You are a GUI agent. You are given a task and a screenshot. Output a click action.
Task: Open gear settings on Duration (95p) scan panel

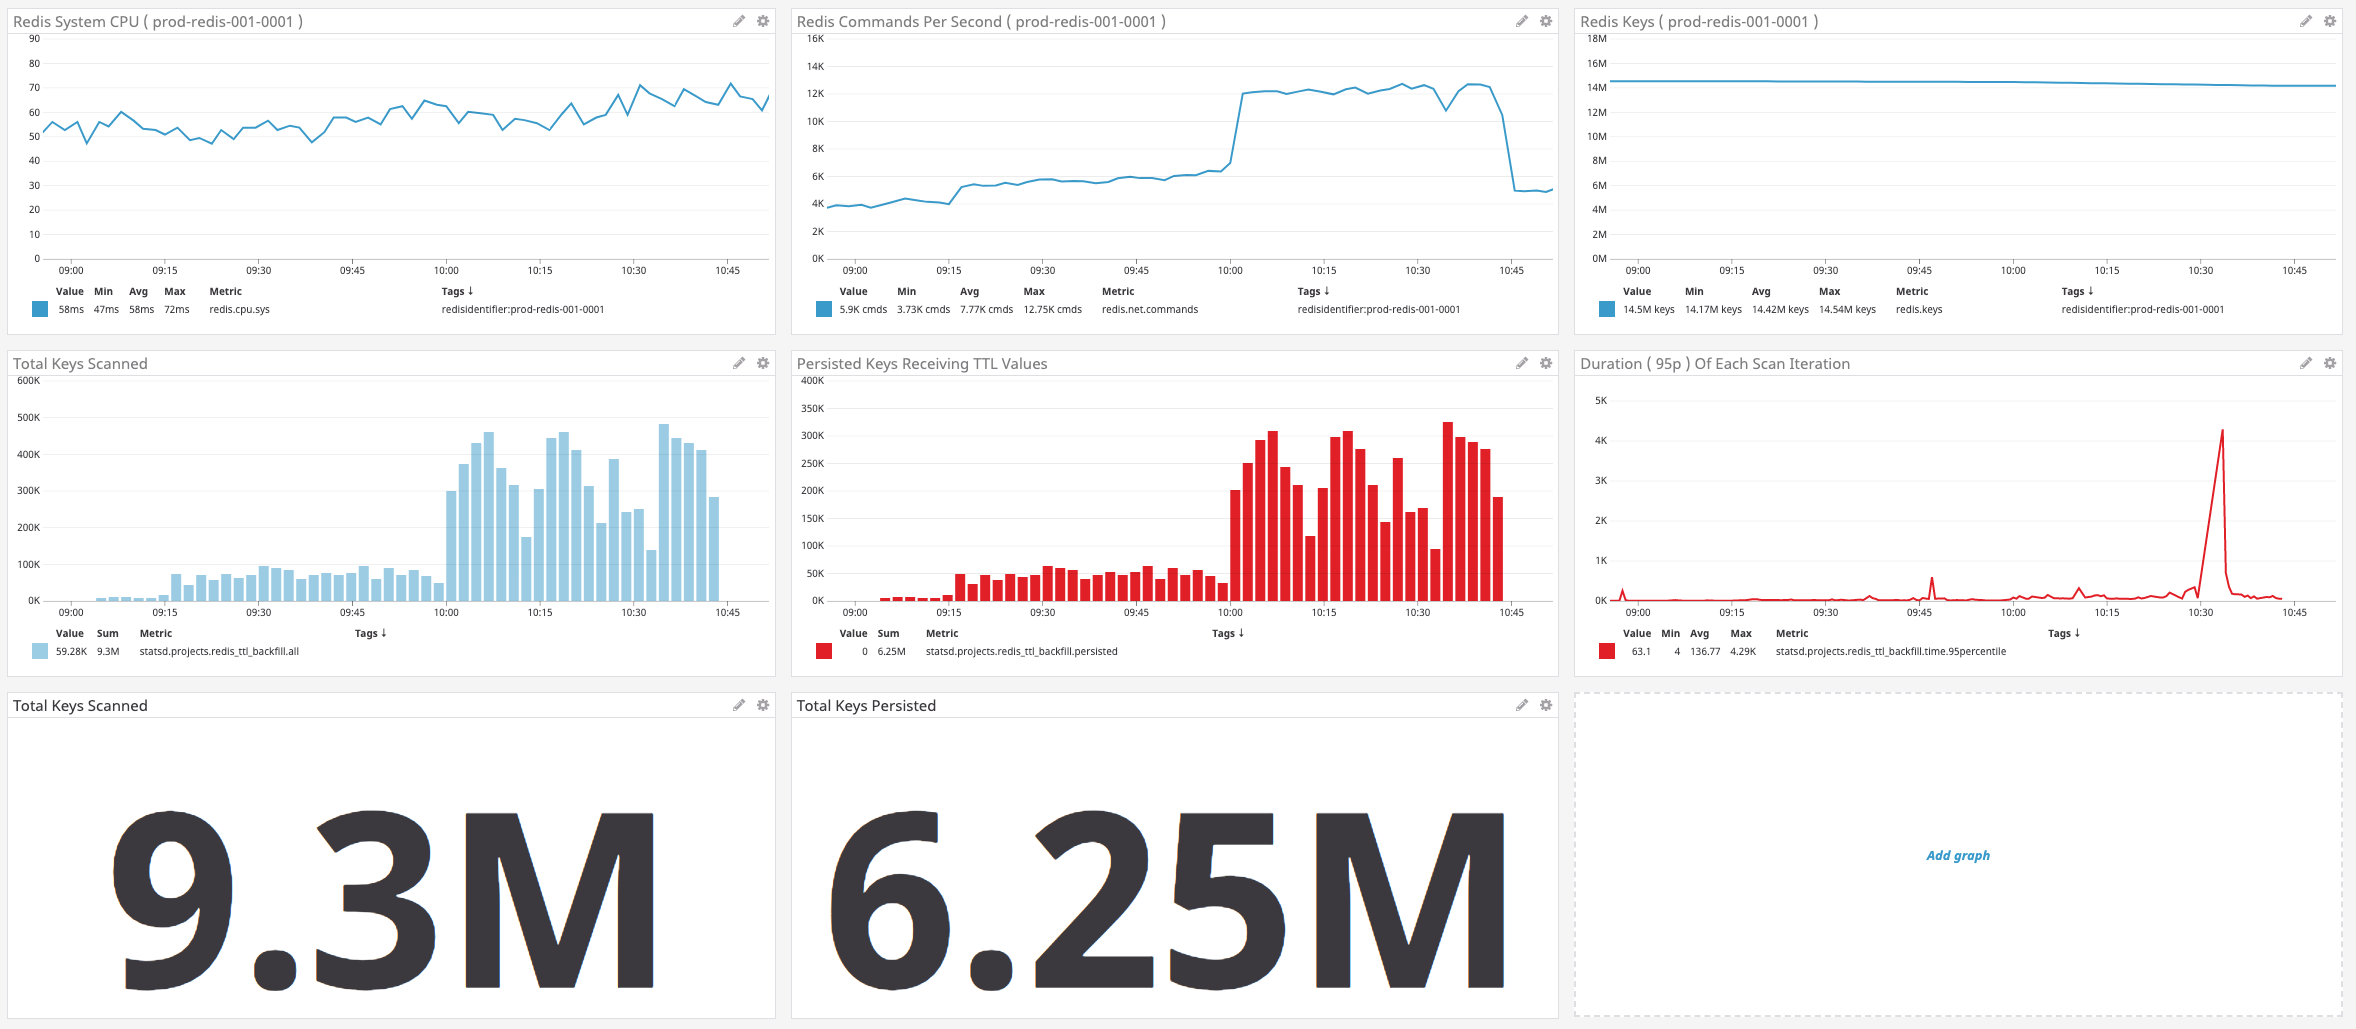(2330, 363)
